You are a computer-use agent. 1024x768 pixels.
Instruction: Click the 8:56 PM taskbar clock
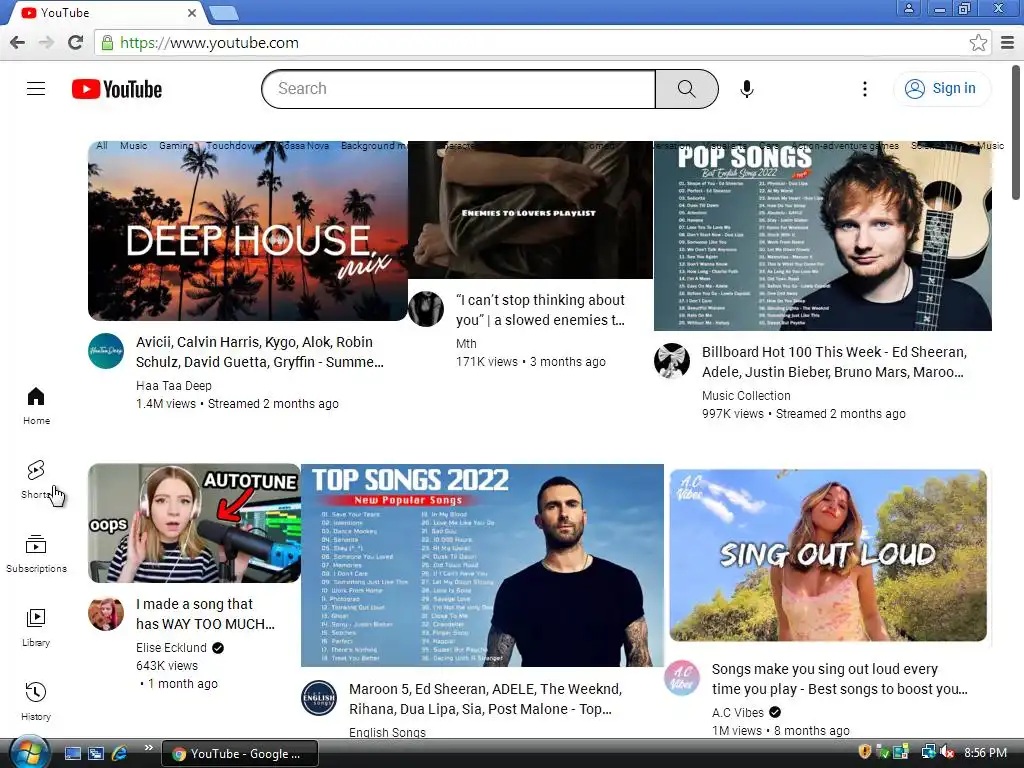985,753
